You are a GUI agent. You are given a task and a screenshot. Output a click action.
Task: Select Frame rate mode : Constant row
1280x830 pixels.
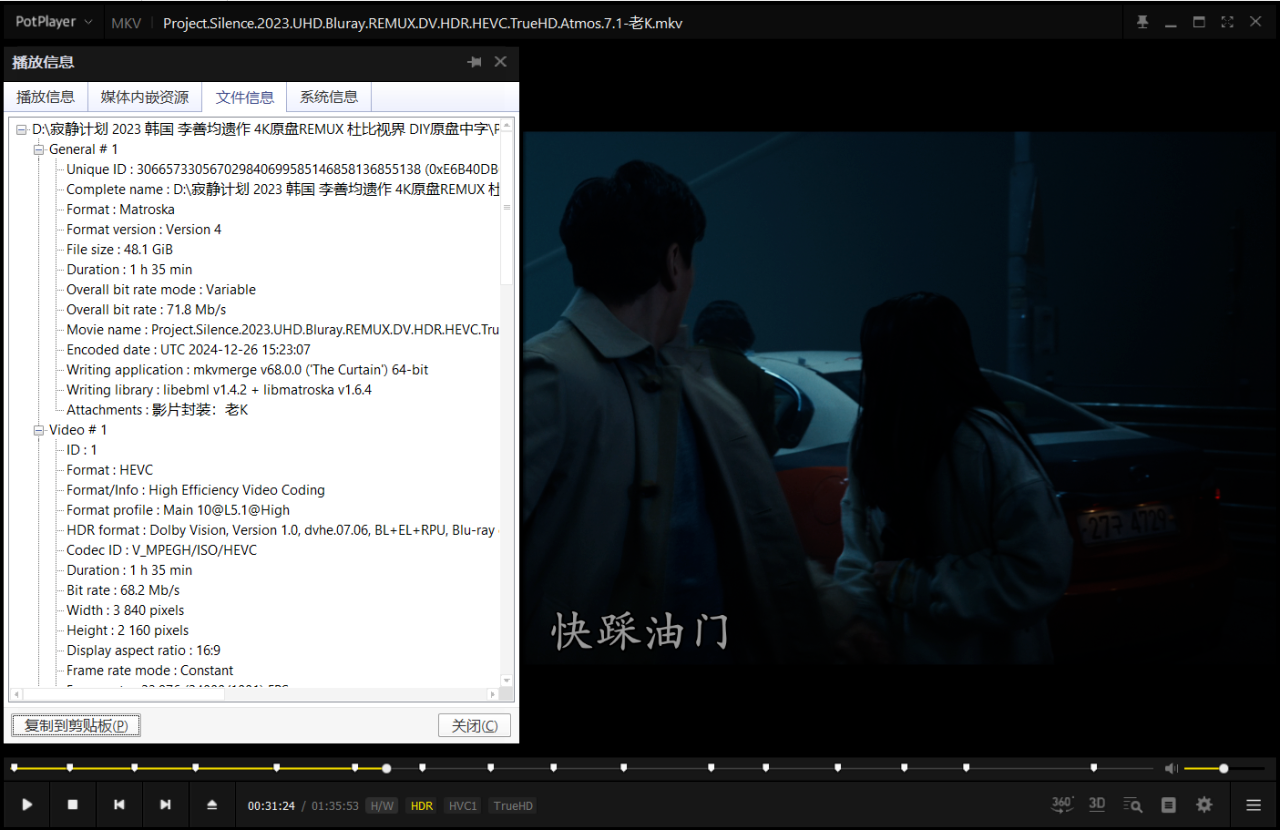150,670
